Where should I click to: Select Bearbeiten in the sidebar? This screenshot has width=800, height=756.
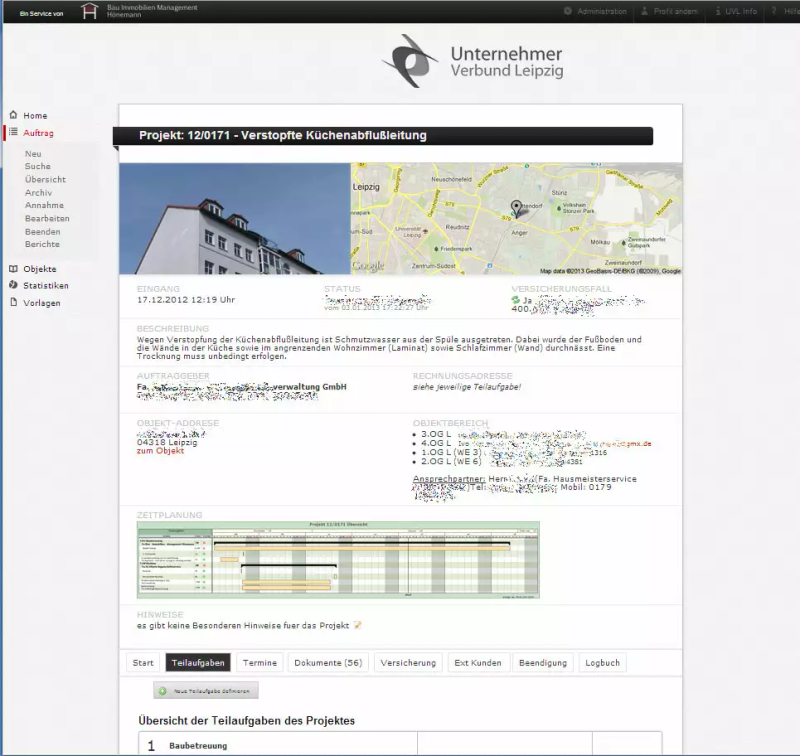coord(47,218)
